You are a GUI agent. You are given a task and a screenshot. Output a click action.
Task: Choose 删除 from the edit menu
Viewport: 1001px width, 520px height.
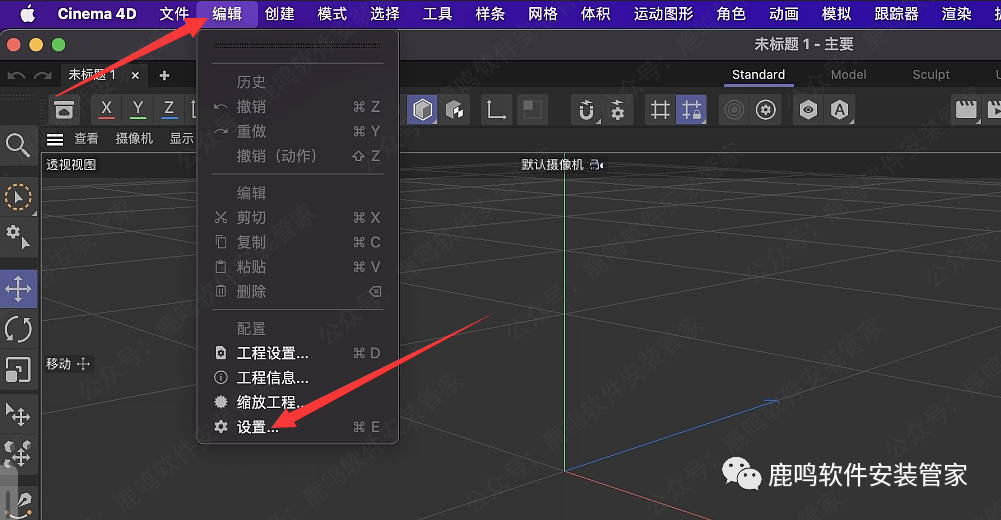[297, 292]
